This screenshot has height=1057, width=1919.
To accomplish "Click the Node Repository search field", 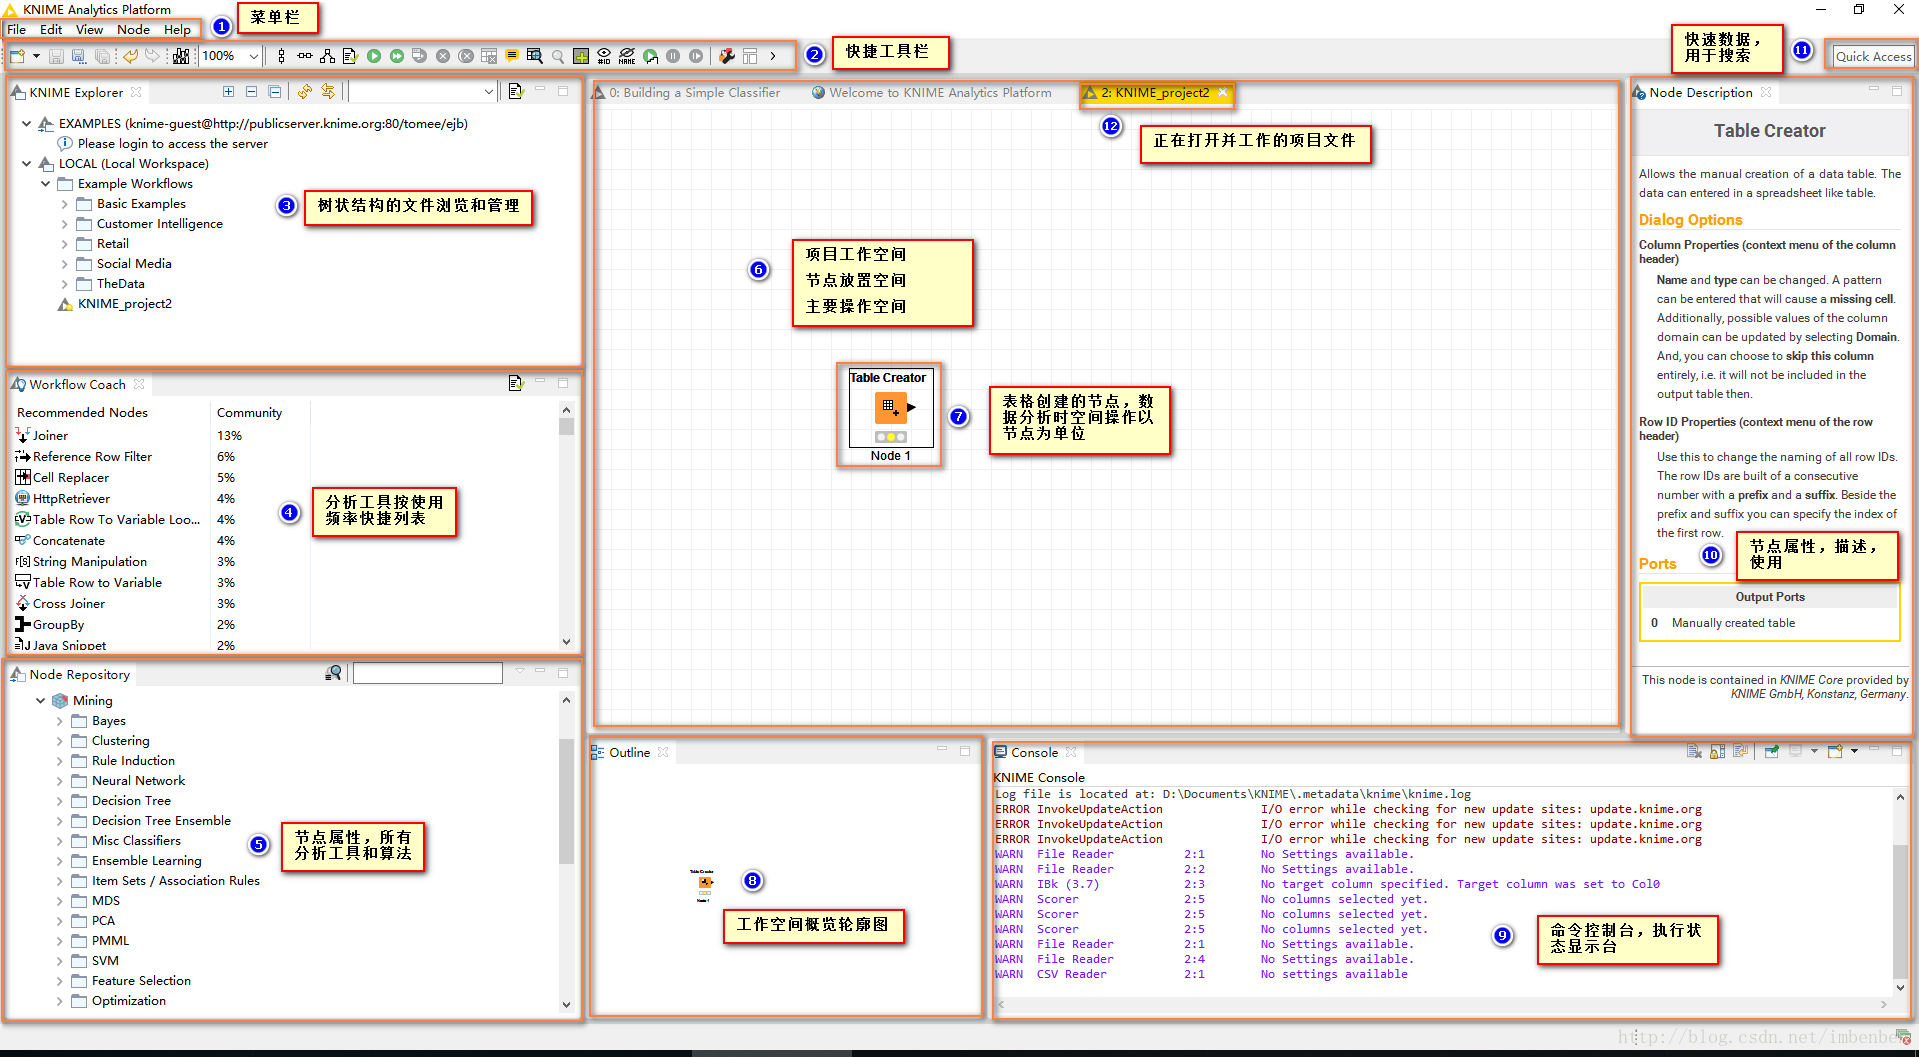I will click(x=428, y=673).
